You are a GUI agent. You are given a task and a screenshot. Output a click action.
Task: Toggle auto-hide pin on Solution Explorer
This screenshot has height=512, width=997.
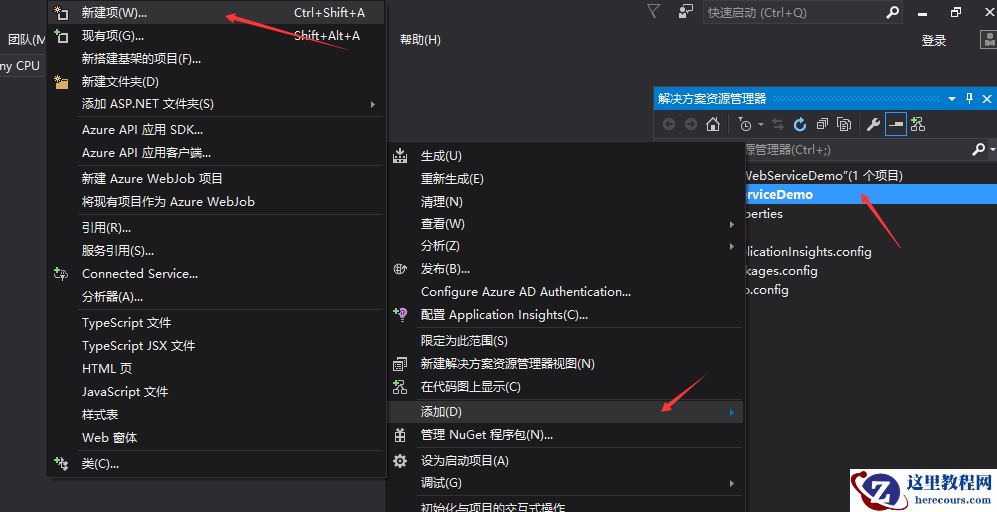[969, 98]
